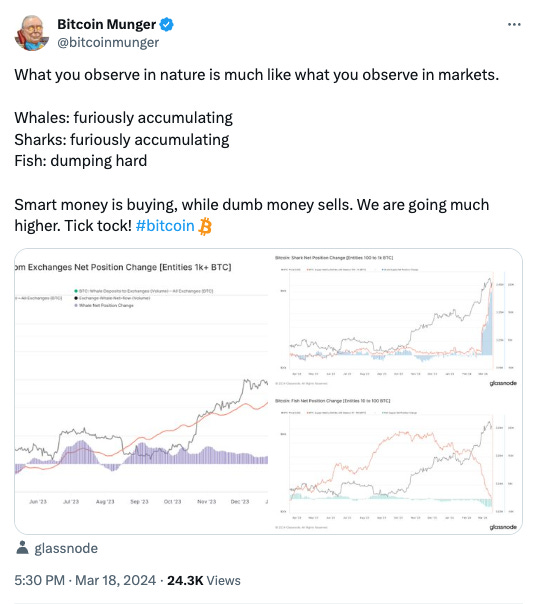Click the glassnode person tag icon

[x=22, y=548]
